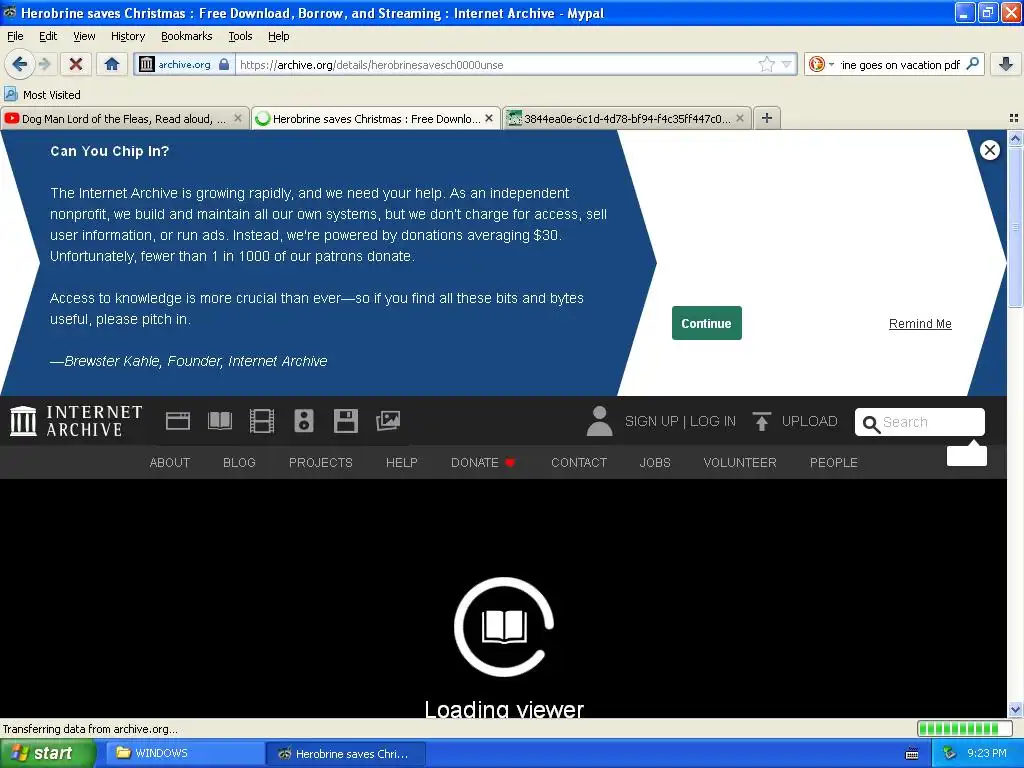Screen dimensions: 1024x768
Task: Open the Internet Archive logo home link
Action: click(x=76, y=421)
